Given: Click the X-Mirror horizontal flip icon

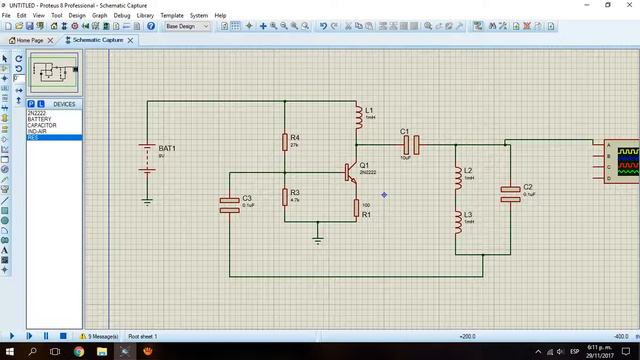Looking at the screenshot, I should [x=19, y=90].
